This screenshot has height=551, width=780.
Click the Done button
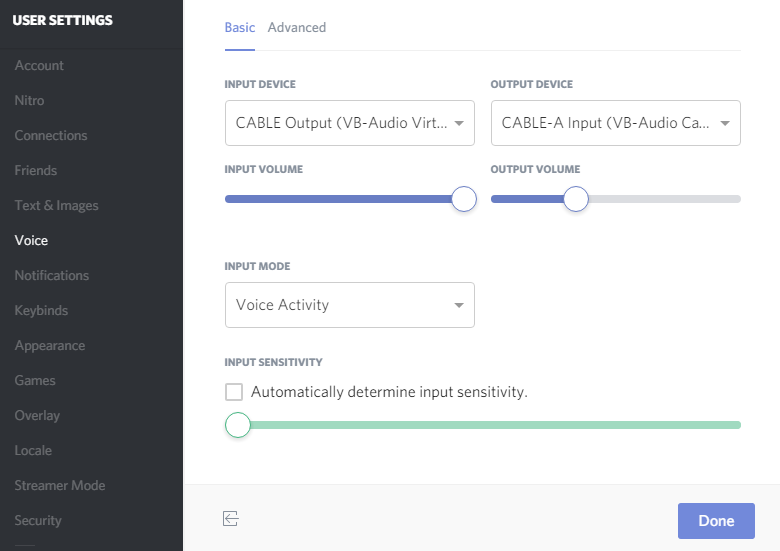[716, 521]
